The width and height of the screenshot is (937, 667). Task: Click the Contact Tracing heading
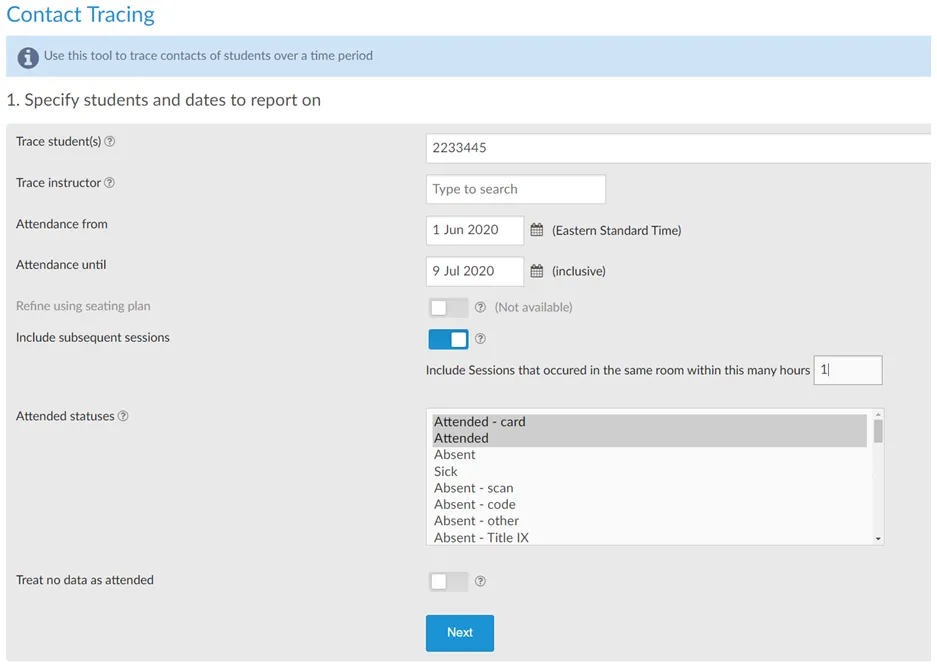(81, 14)
